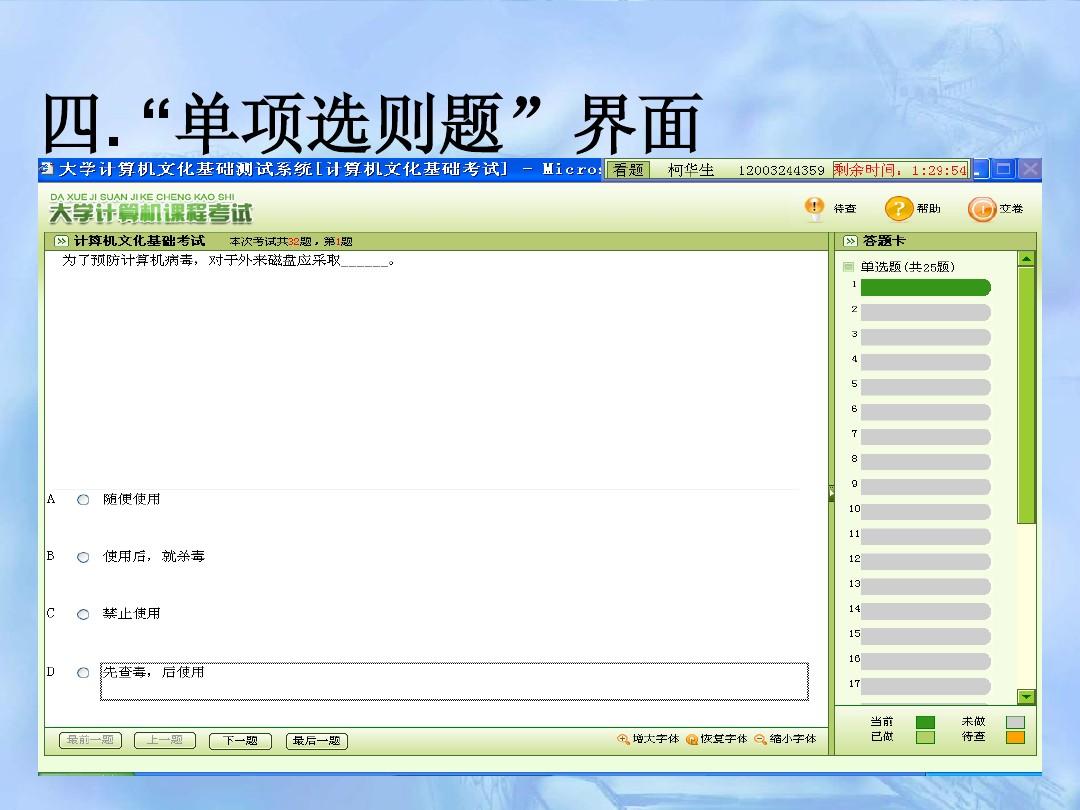Select option D 先查毒，后使用

tap(83, 672)
